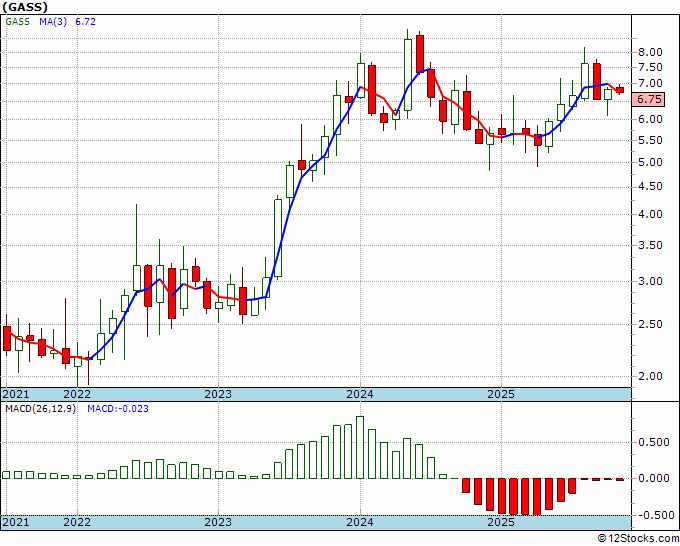
Task: Click the MA(3) legend label
Action: (x=53, y=22)
